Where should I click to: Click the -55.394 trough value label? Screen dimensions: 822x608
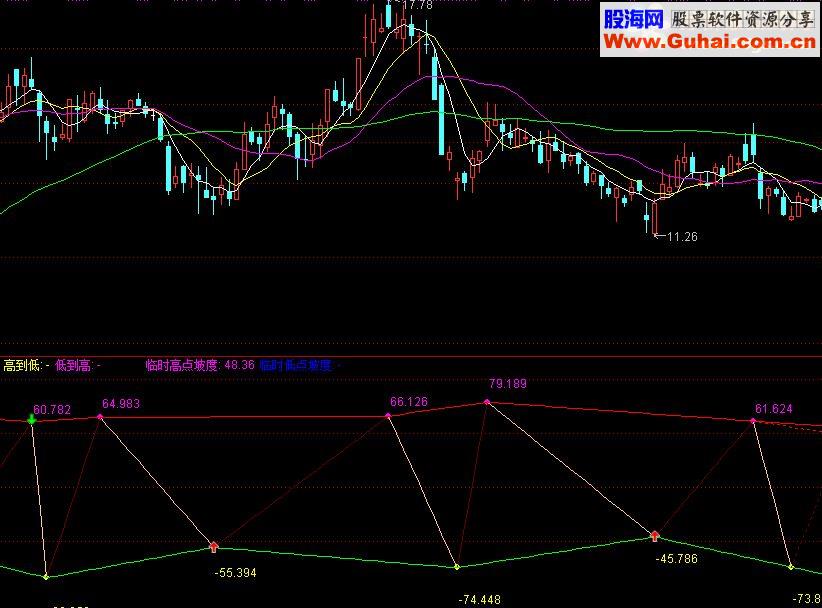pos(235,573)
